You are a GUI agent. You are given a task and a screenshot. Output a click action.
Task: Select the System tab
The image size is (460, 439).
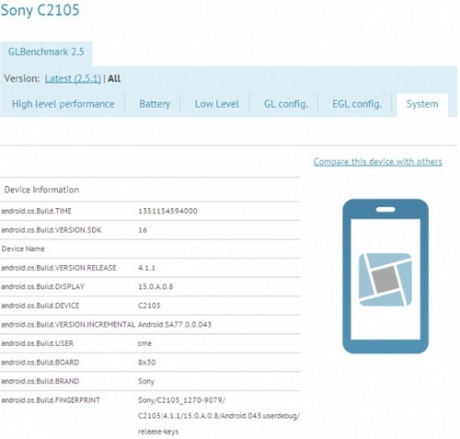pos(422,104)
